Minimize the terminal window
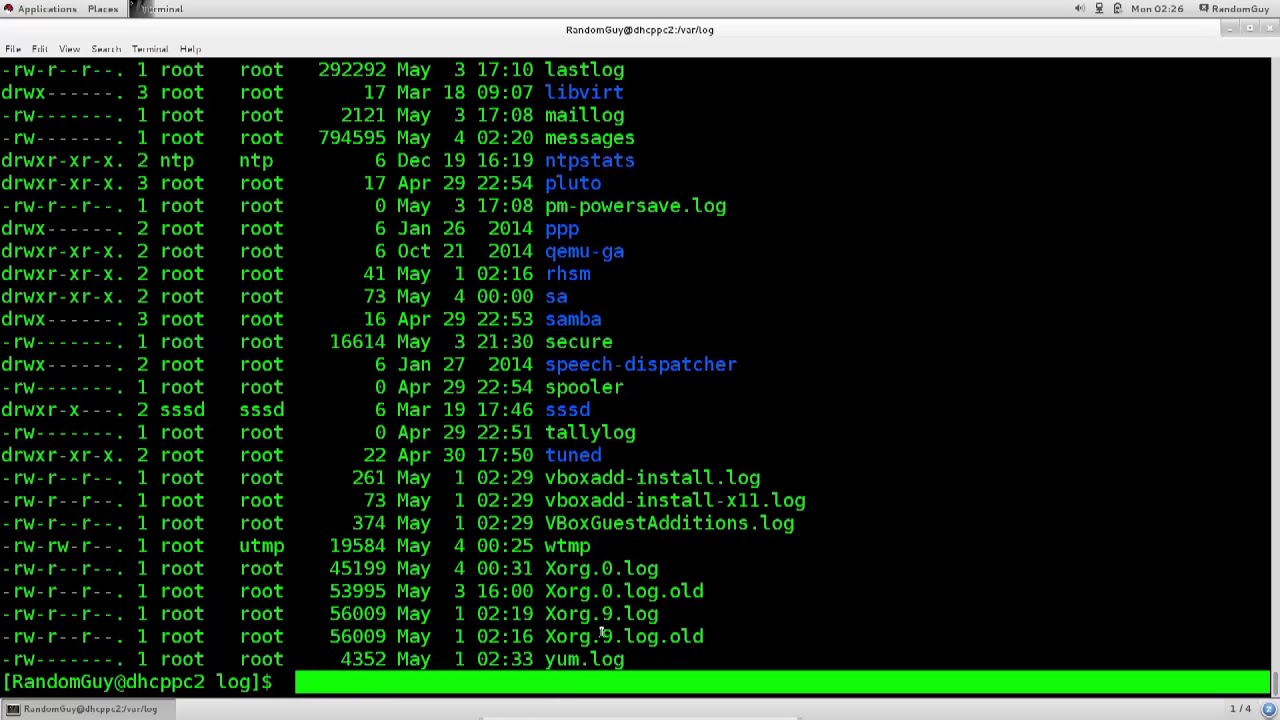The image size is (1280, 720). coord(1229,29)
